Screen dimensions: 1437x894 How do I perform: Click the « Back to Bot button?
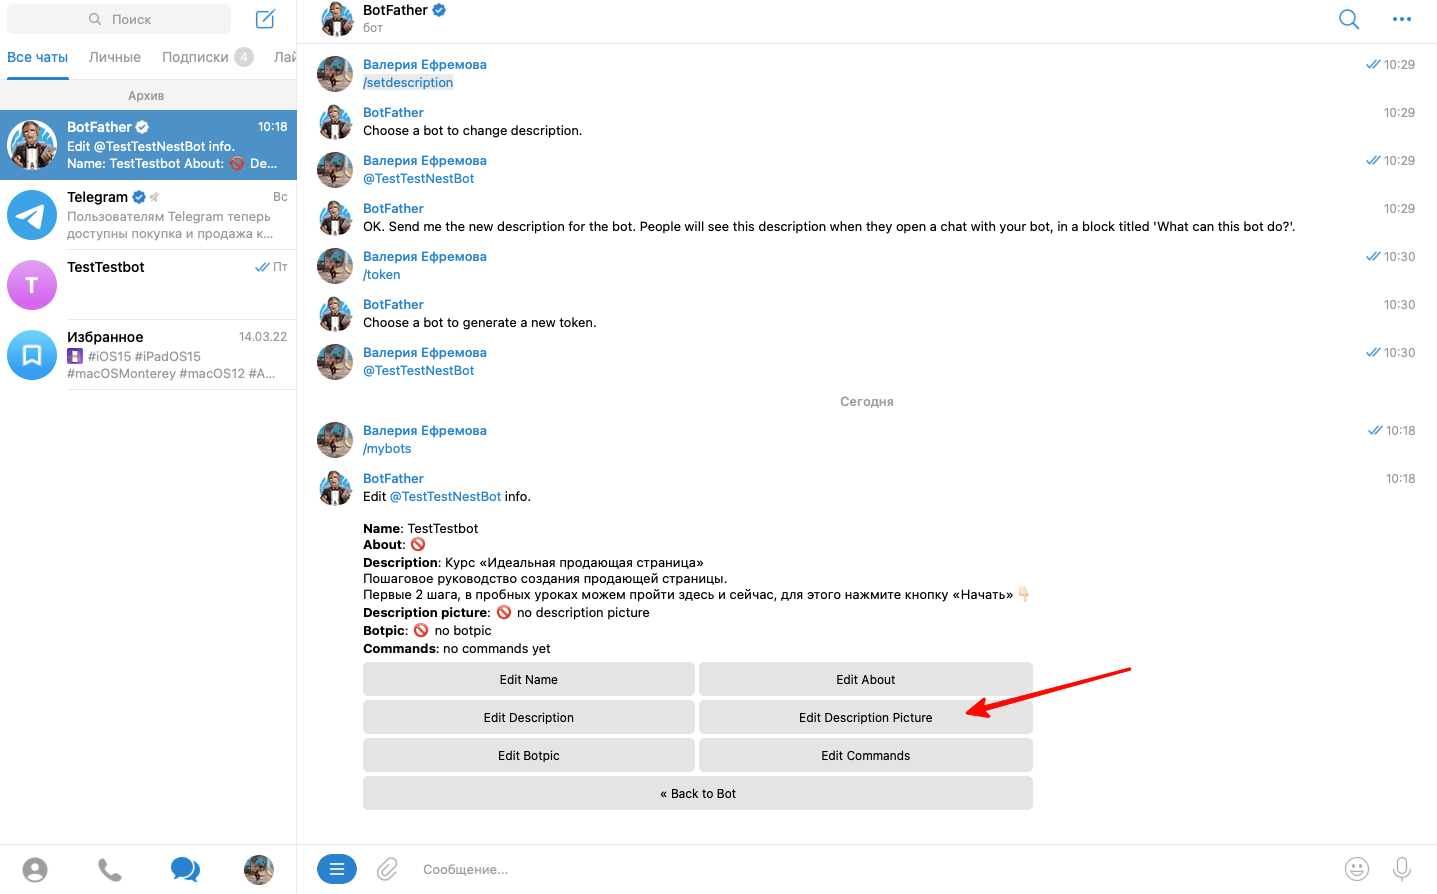(x=697, y=793)
